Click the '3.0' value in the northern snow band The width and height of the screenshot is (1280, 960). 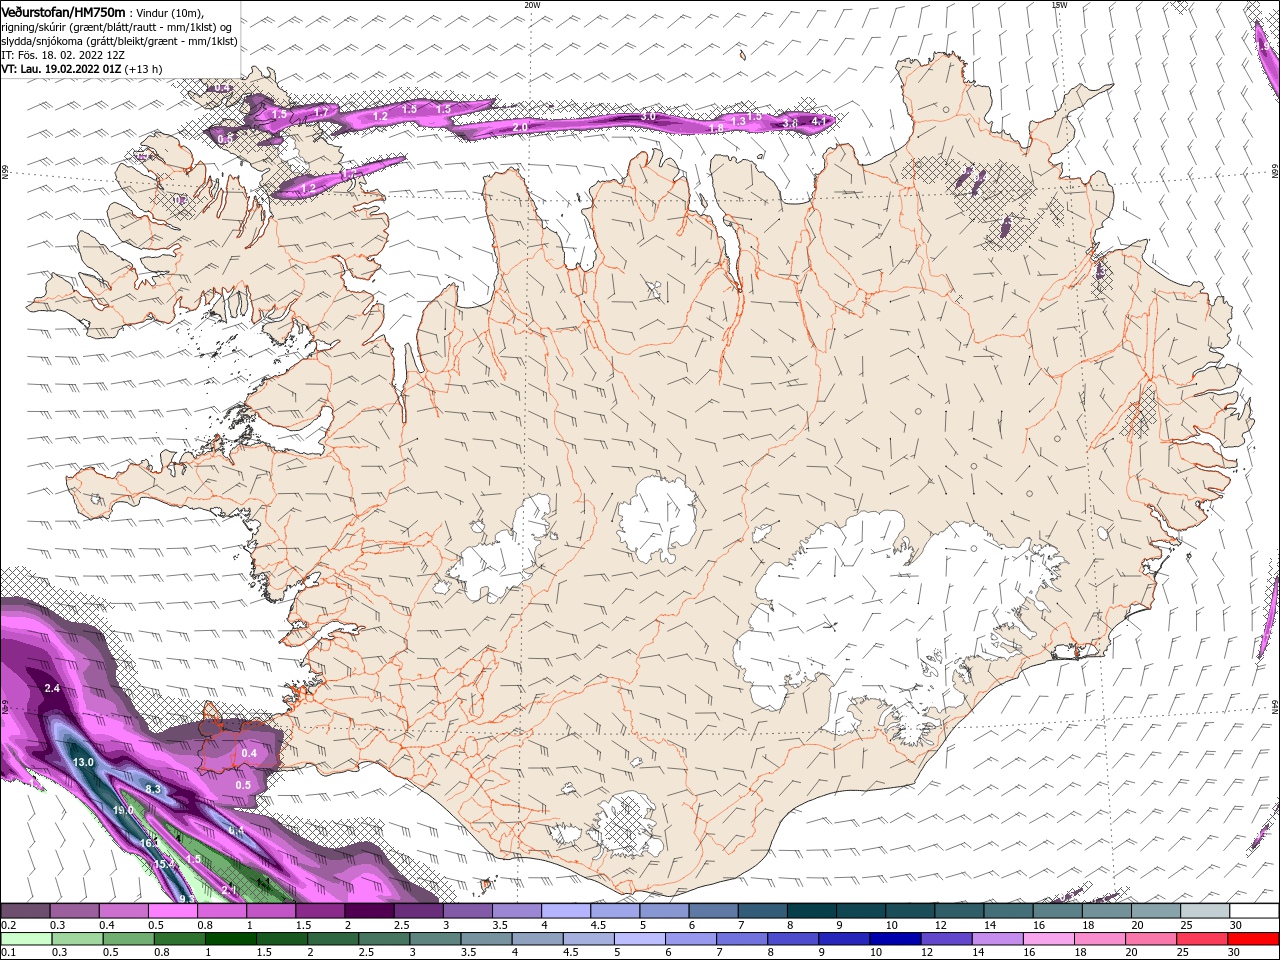(x=647, y=117)
